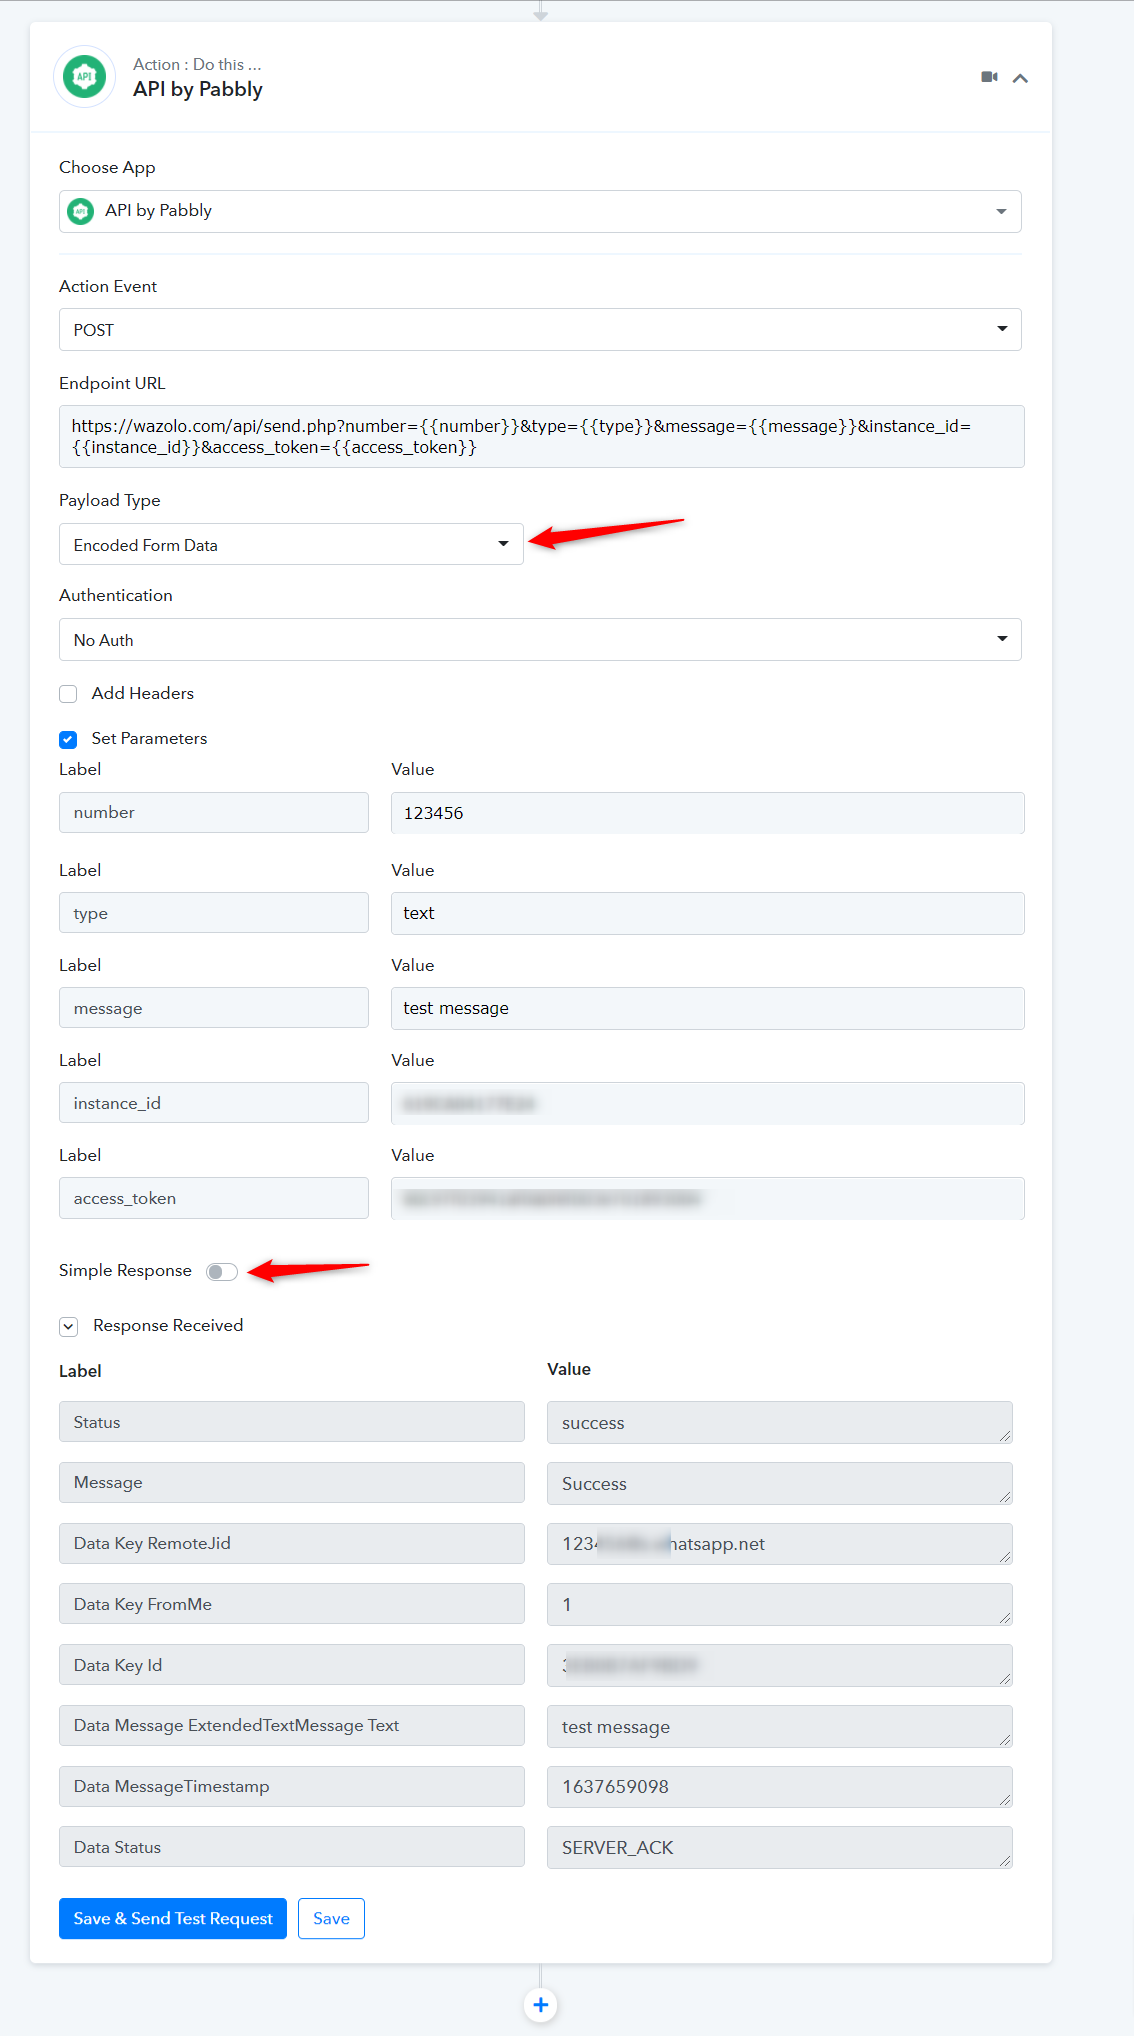
Task: Click the value field containing 123456
Action: click(708, 813)
